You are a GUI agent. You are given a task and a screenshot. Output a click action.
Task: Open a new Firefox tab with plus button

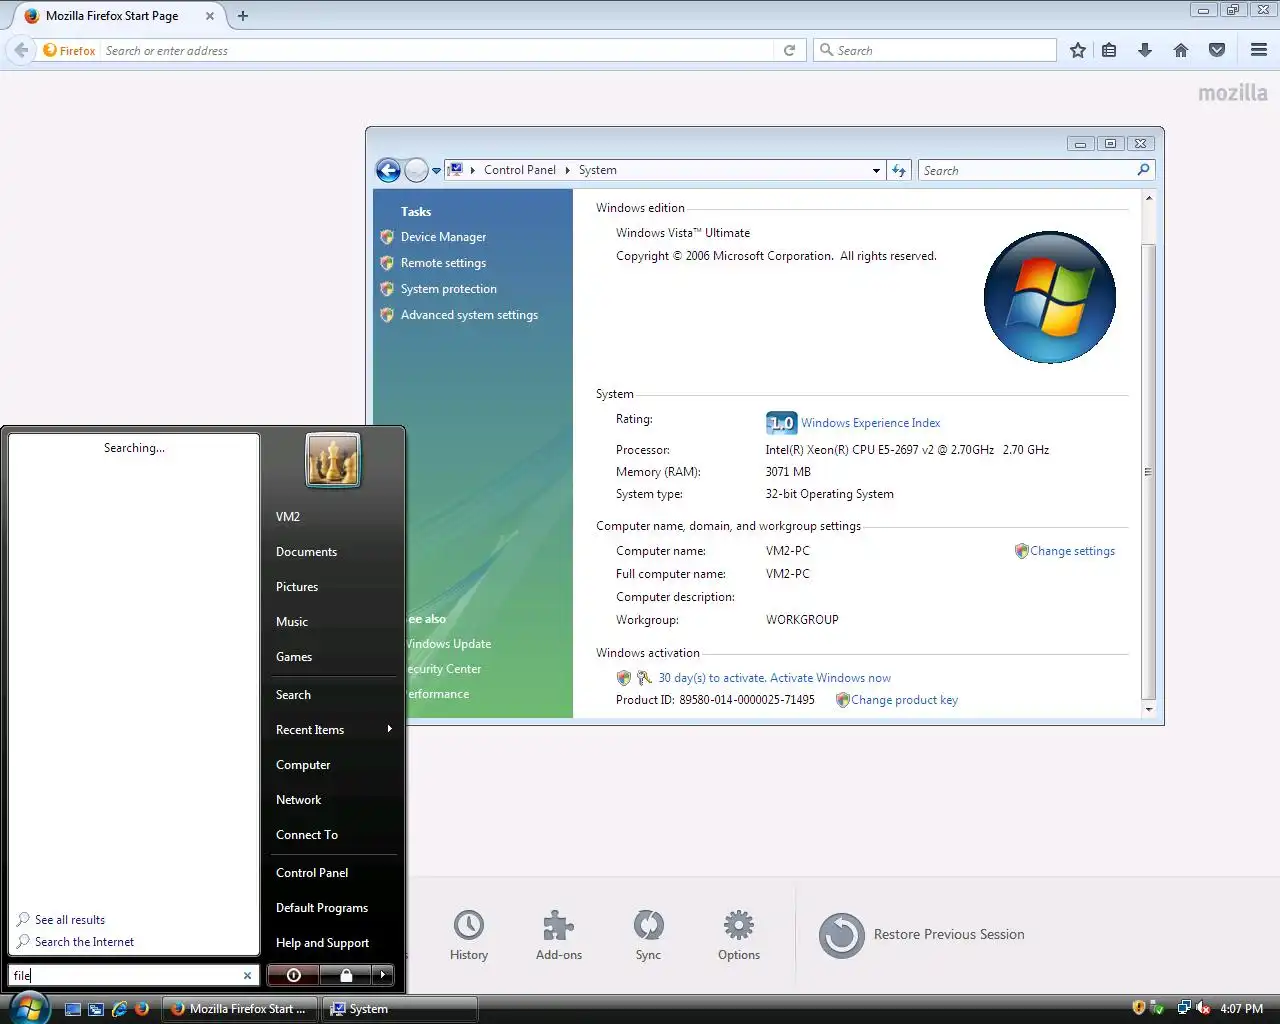243,16
